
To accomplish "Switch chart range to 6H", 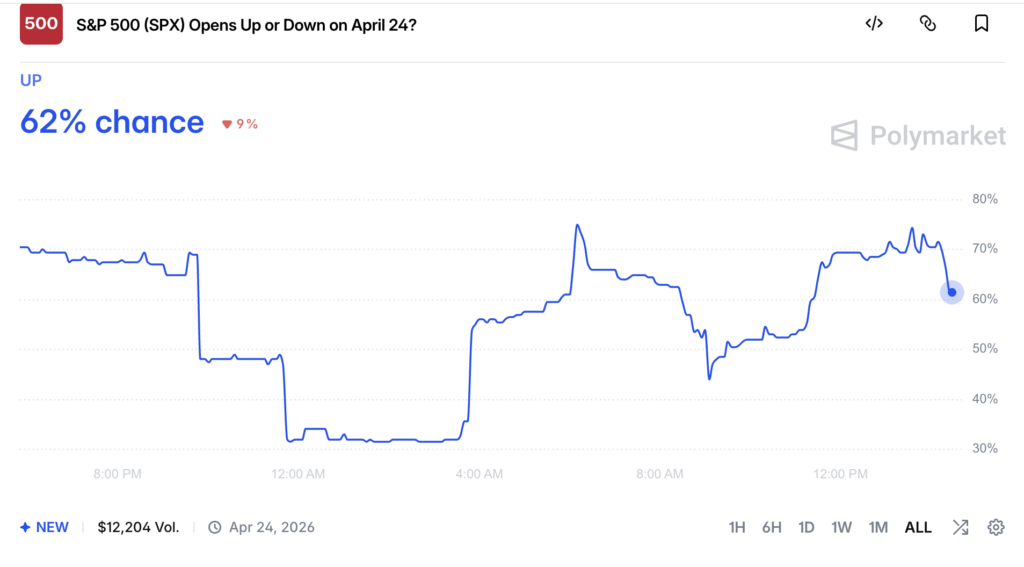I will click(771, 527).
